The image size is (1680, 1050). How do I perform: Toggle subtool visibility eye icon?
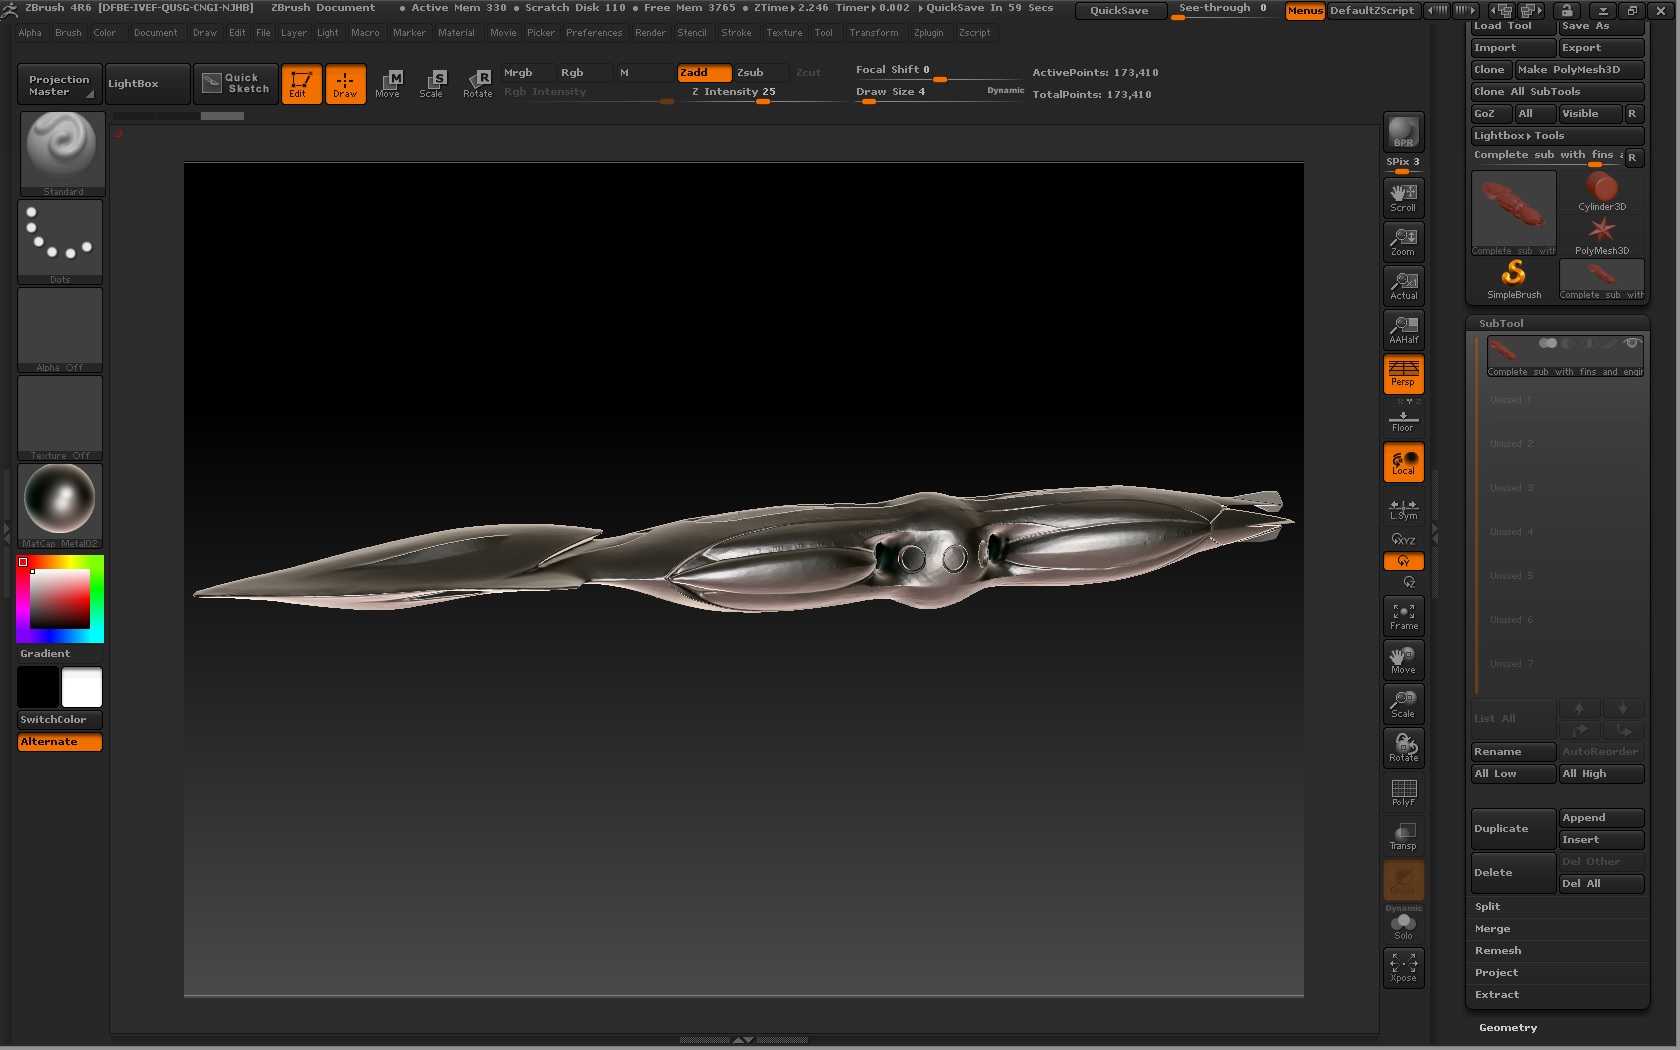pos(1632,344)
